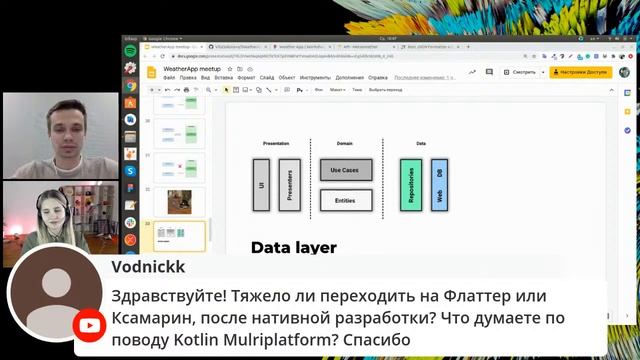Open dropdown next to new slide button
This screenshot has width=640, height=360.
click(159, 90)
